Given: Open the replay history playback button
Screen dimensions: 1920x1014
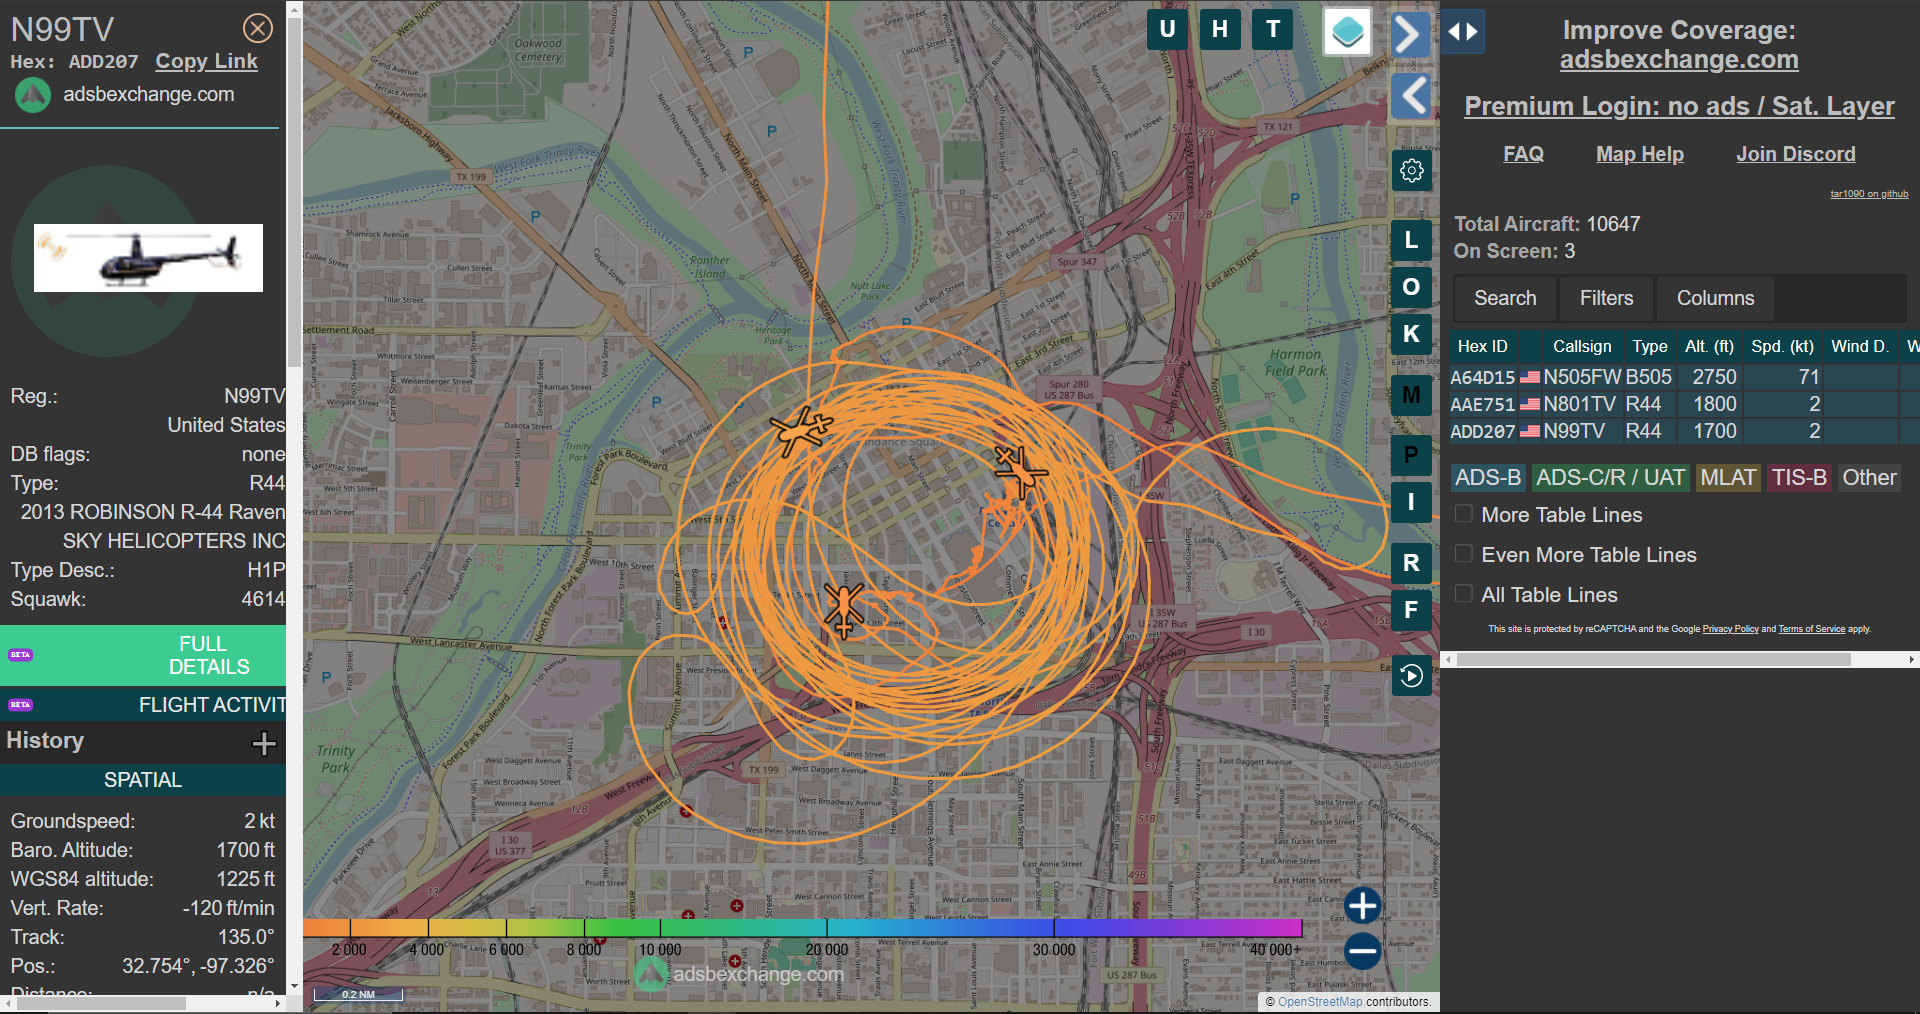Looking at the screenshot, I should pyautogui.click(x=1411, y=676).
